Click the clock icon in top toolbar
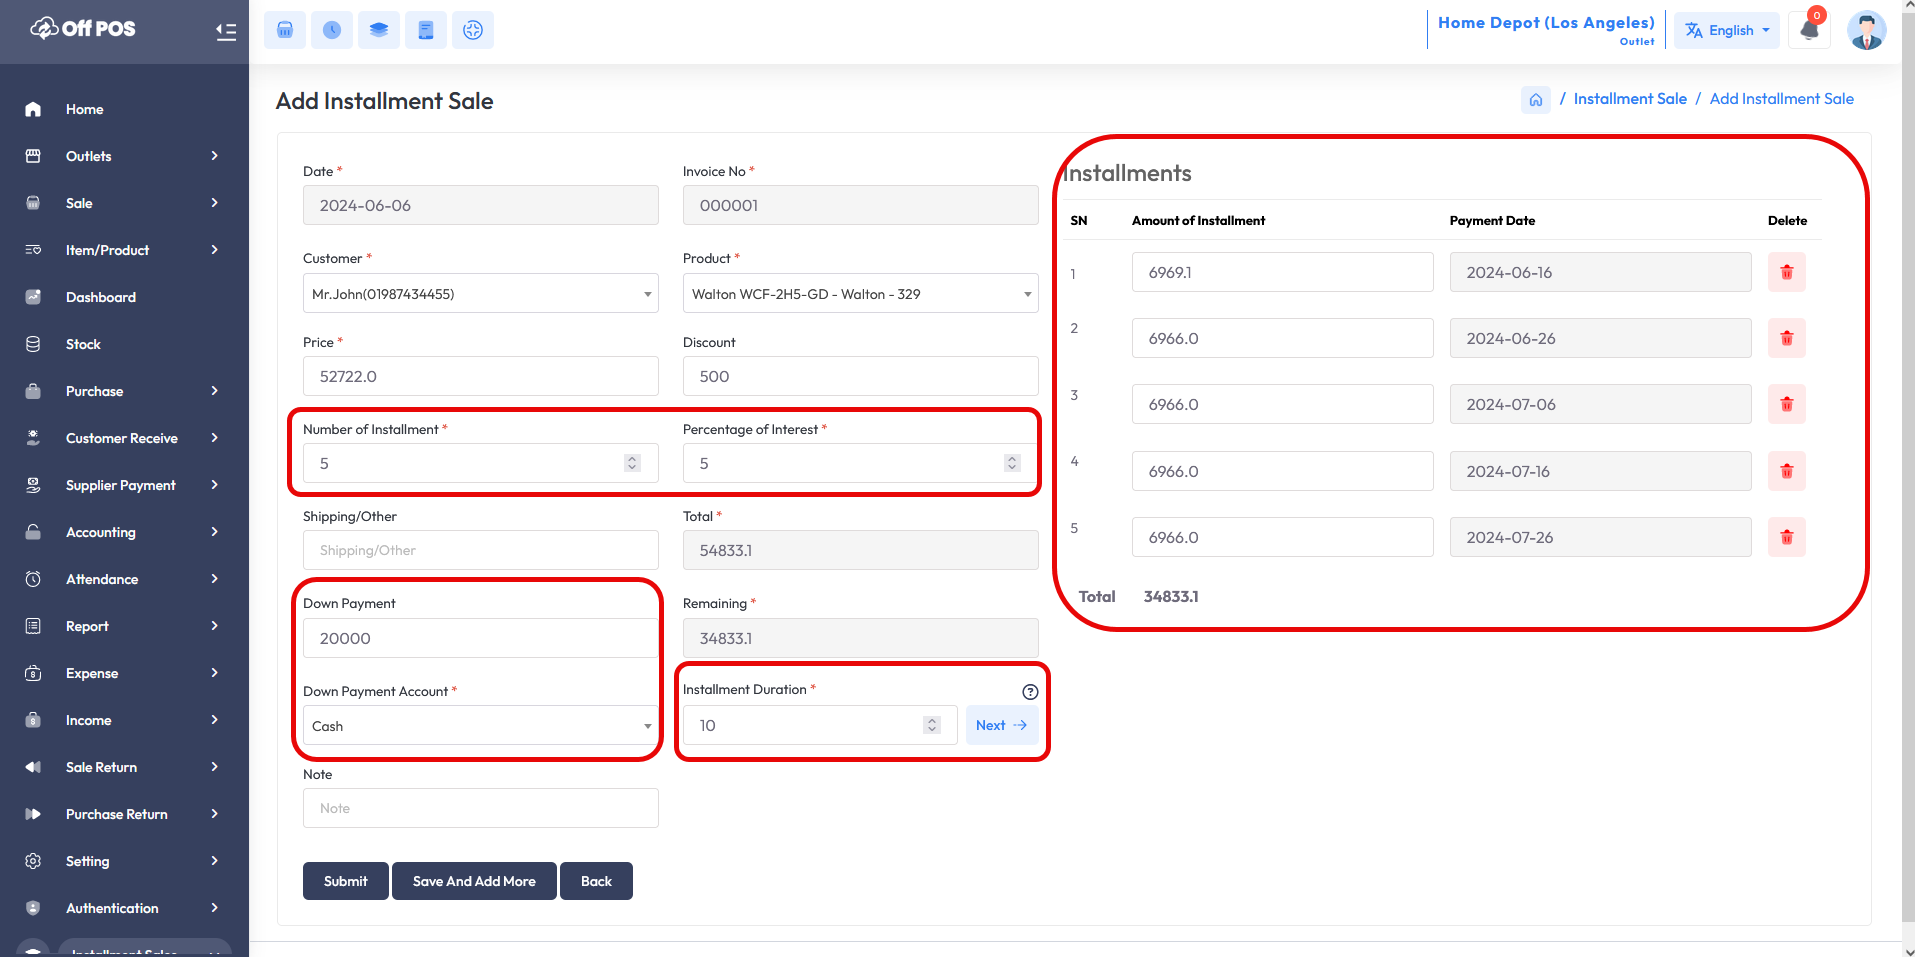The image size is (1918, 957). [332, 30]
